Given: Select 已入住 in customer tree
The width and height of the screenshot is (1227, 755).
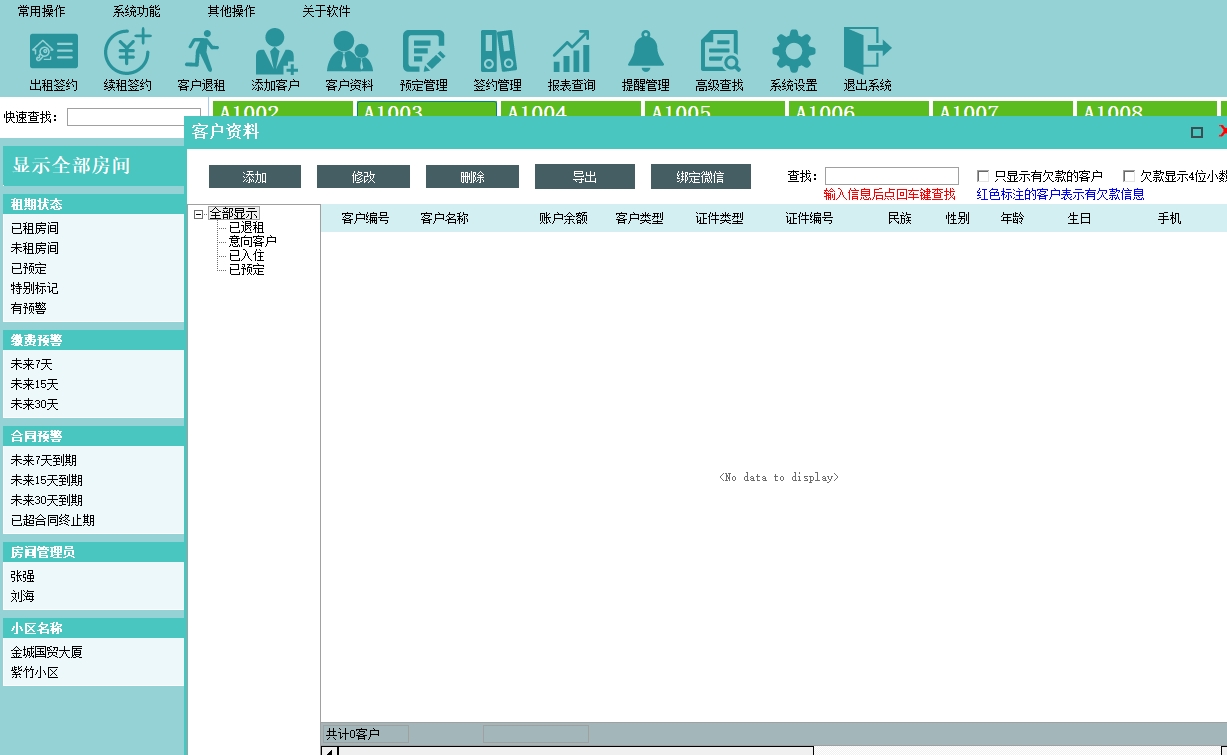Looking at the screenshot, I should (x=246, y=255).
